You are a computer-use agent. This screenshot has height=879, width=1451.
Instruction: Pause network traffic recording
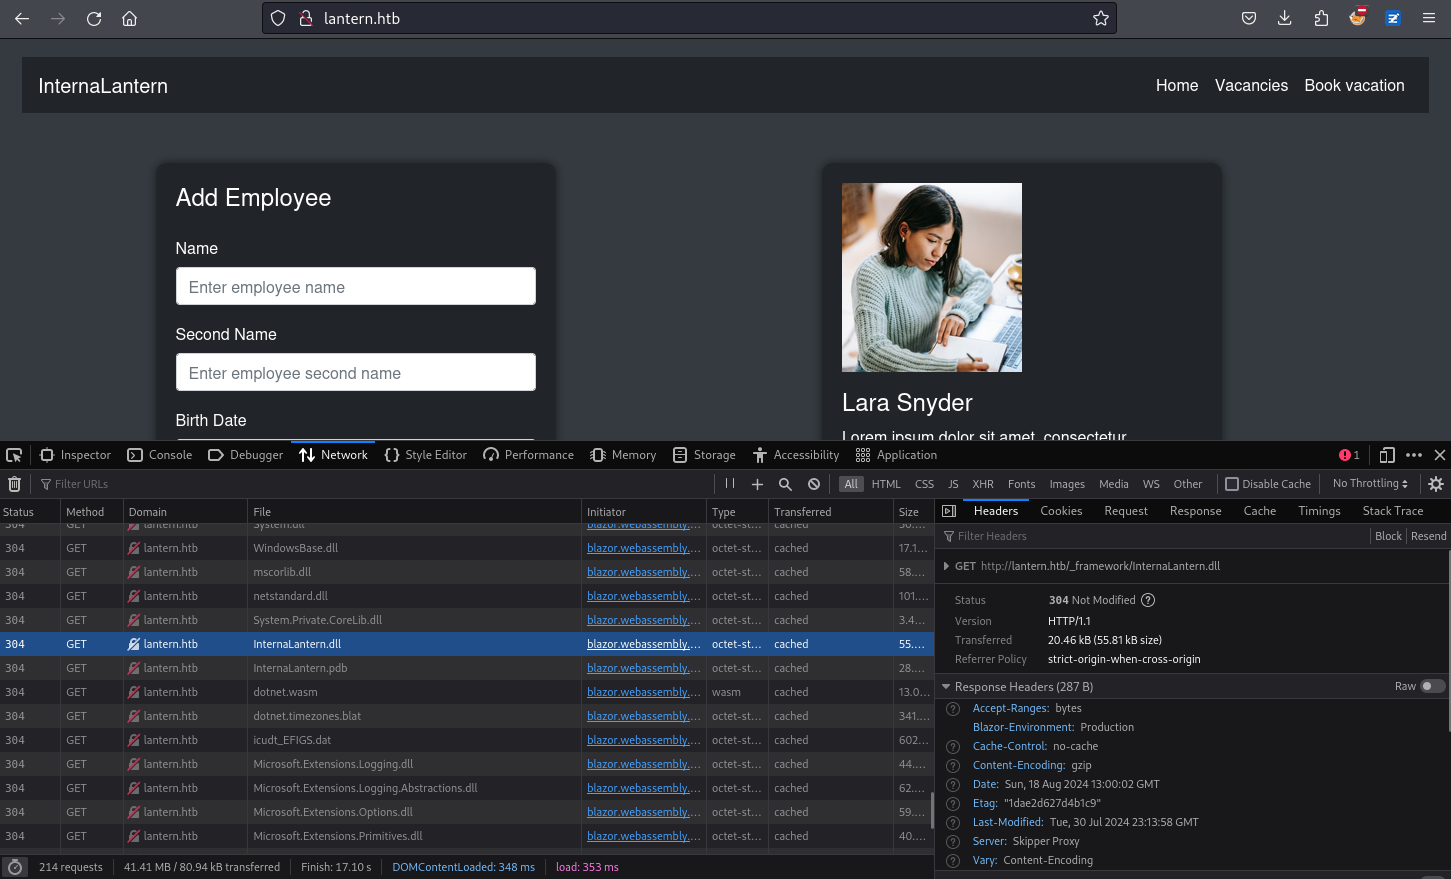pyautogui.click(x=730, y=484)
